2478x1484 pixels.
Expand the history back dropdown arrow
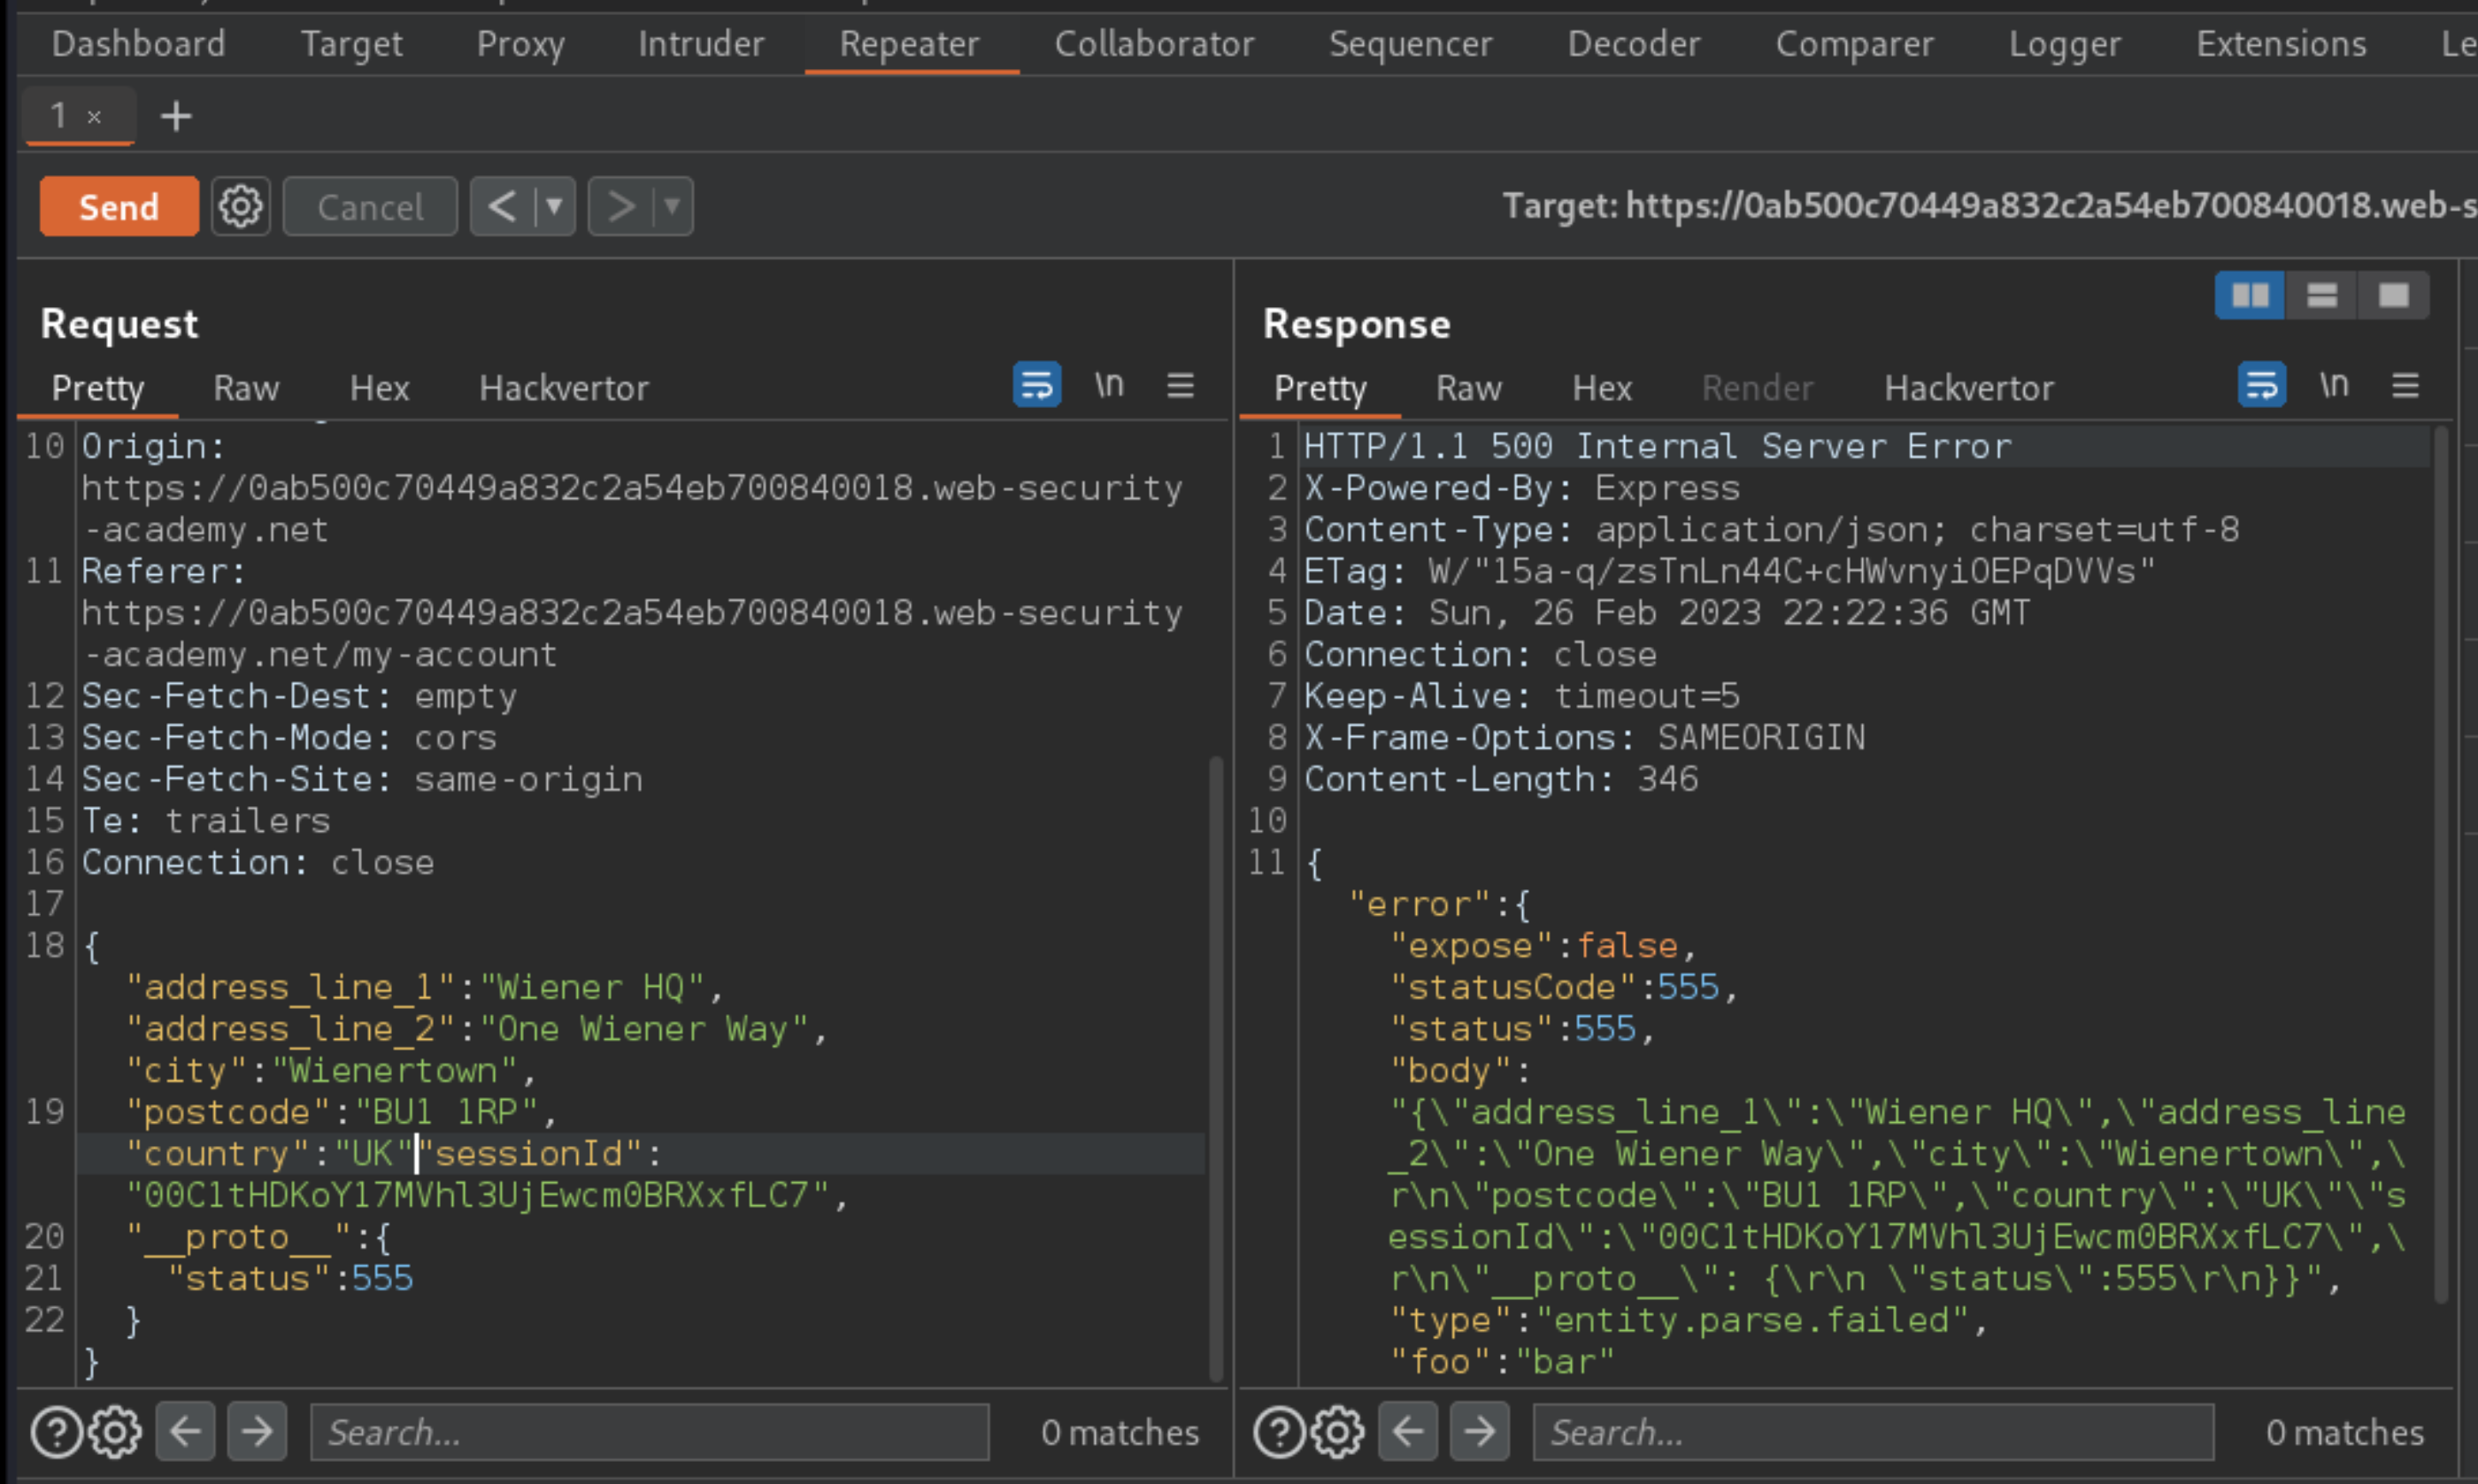(554, 207)
